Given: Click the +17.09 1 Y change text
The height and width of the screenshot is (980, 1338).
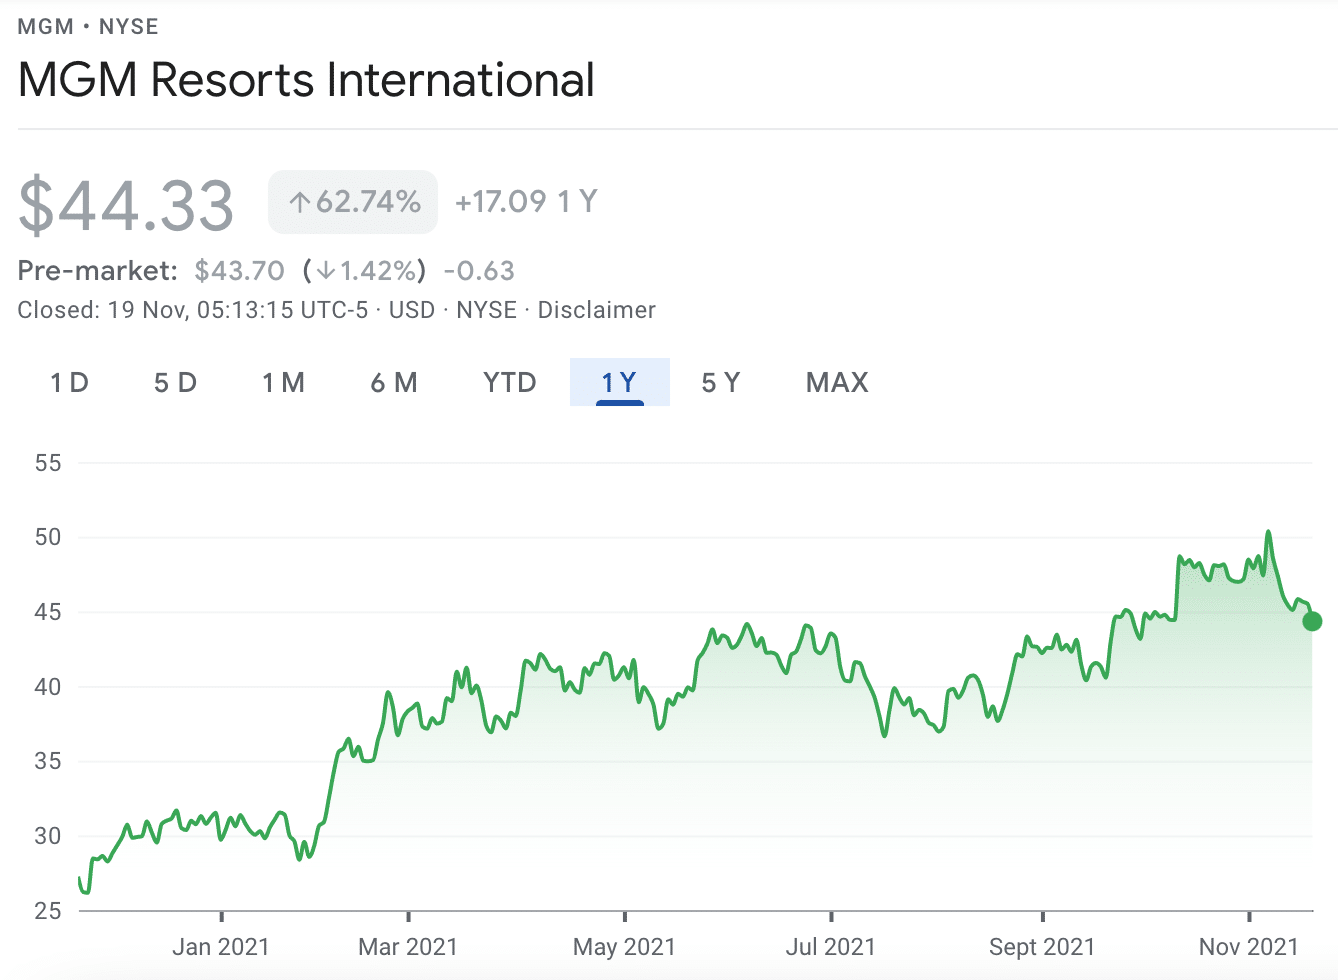Looking at the screenshot, I should point(526,202).
